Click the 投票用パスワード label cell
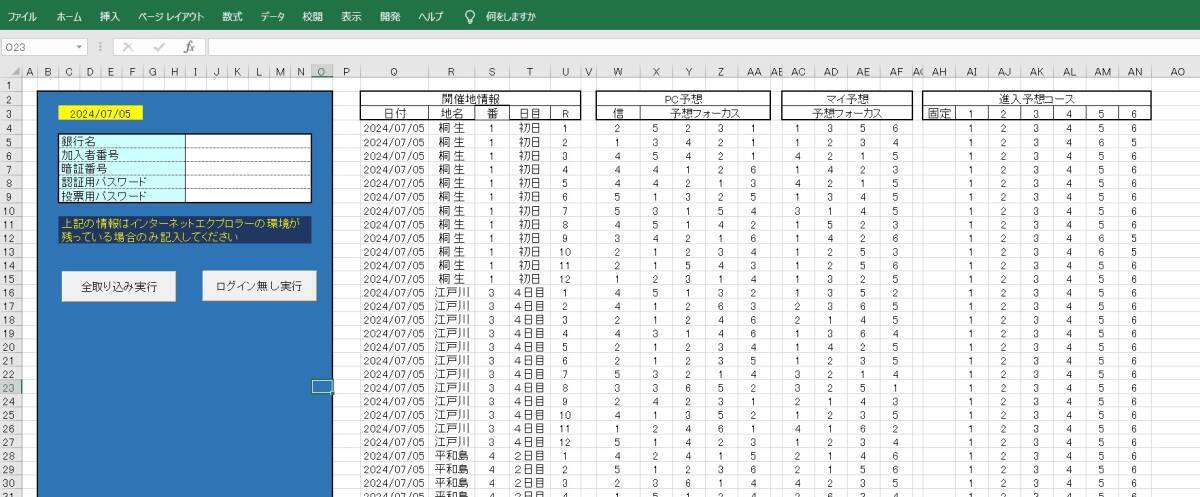 [122, 196]
